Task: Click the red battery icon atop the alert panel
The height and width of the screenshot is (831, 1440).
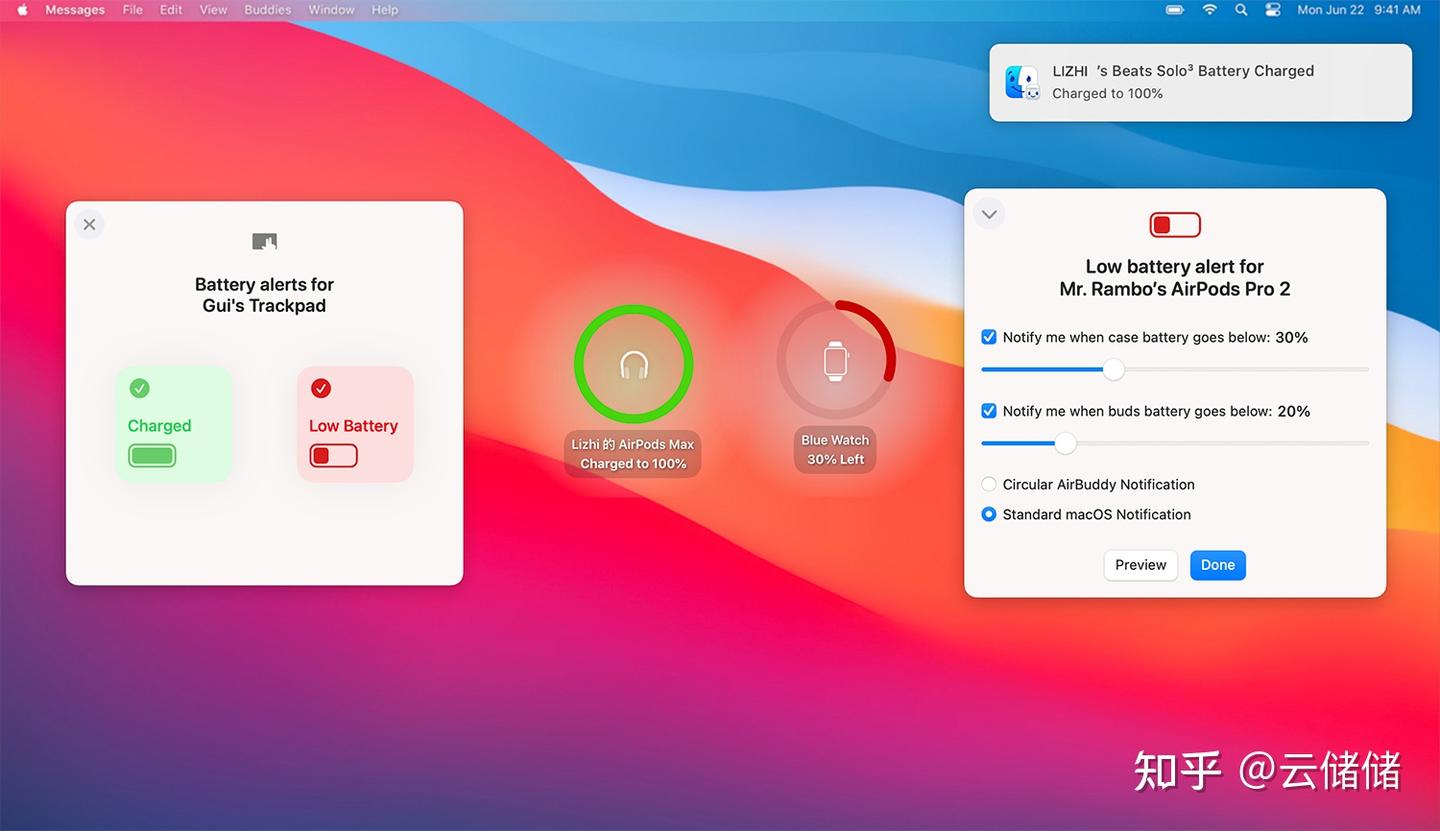Action: [x=1174, y=224]
